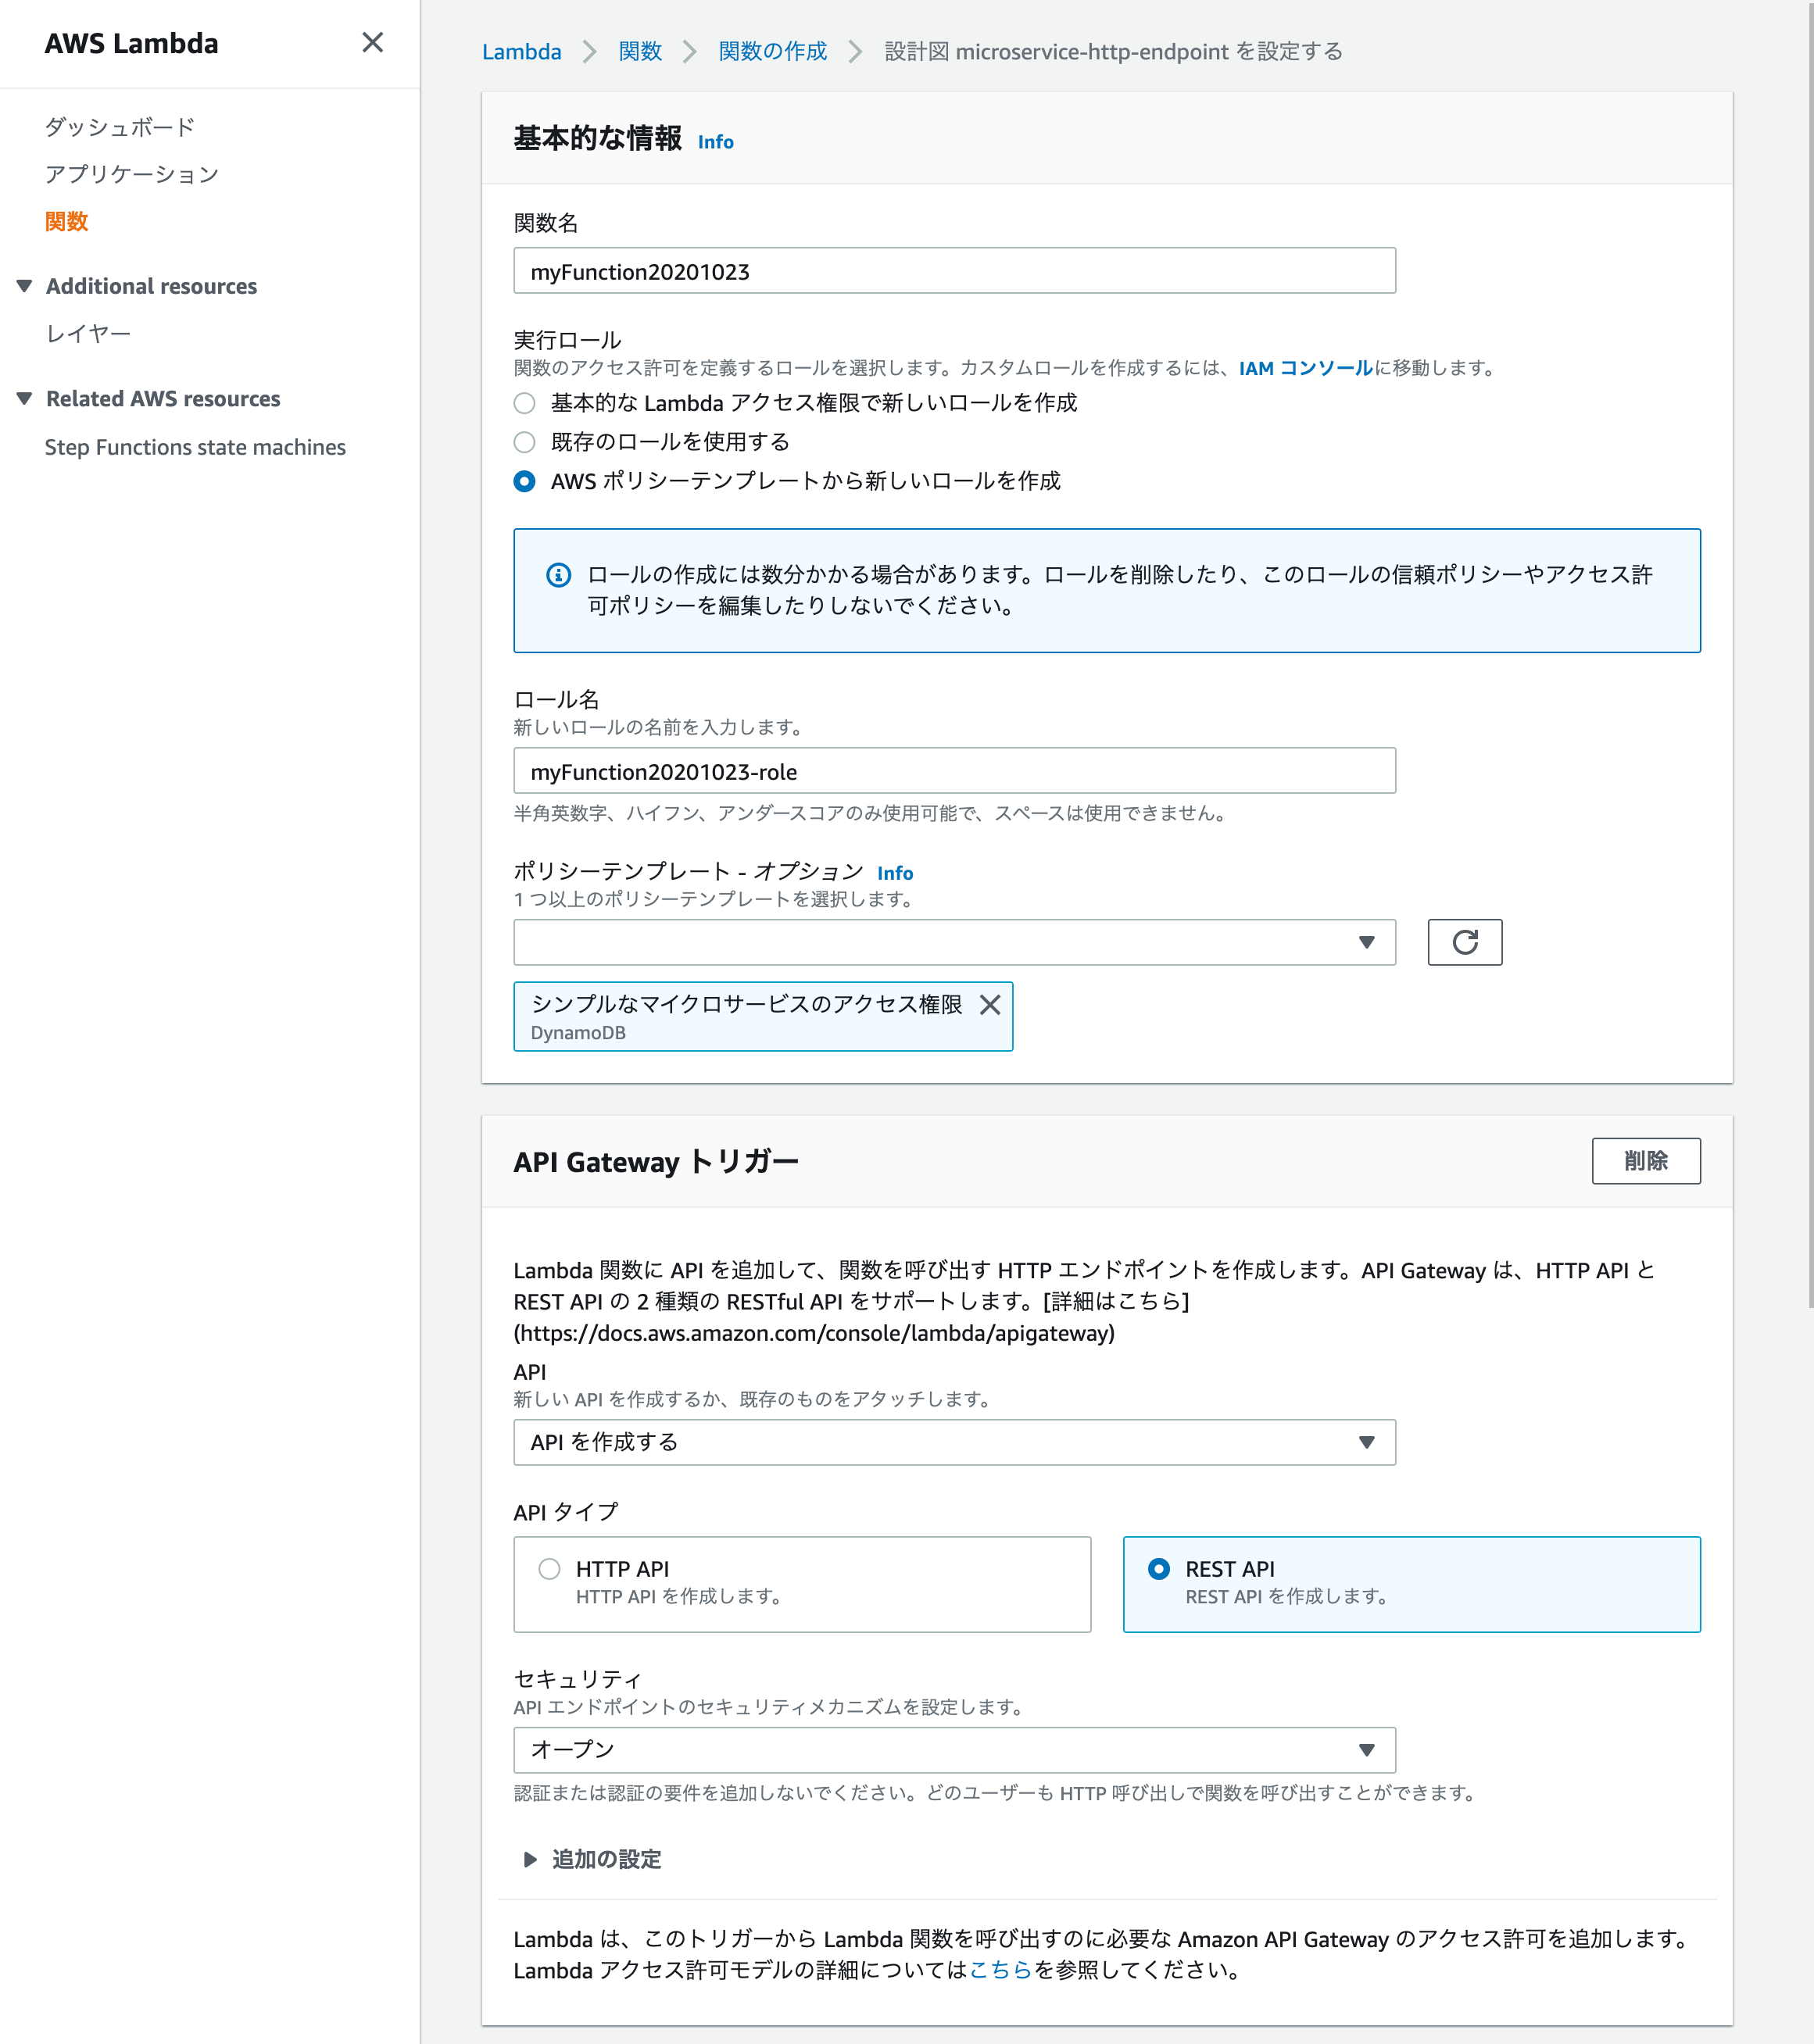Open 関数 in the sidebar

(67, 221)
